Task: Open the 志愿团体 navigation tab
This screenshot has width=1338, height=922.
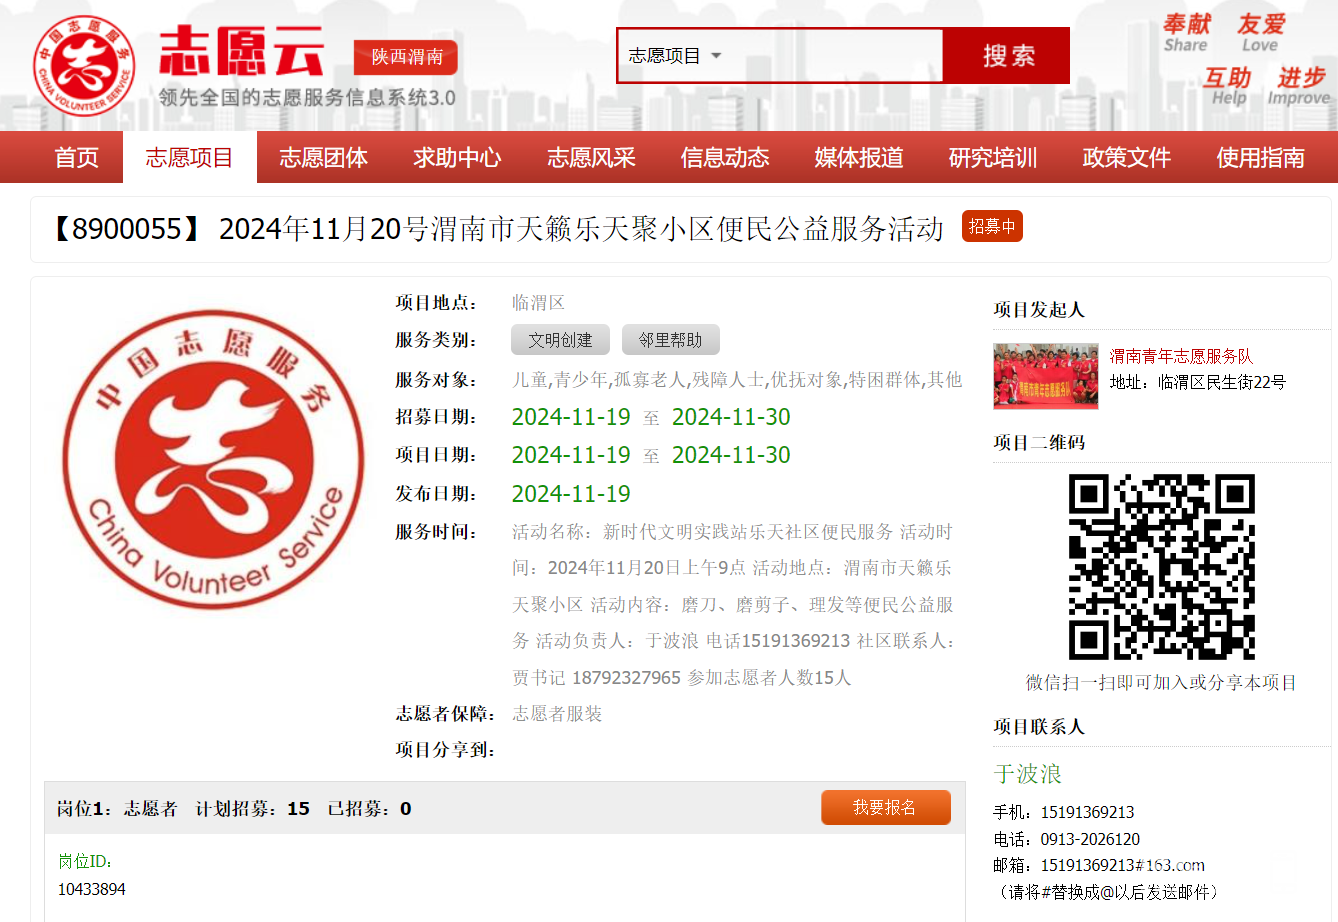Action: pos(323,158)
